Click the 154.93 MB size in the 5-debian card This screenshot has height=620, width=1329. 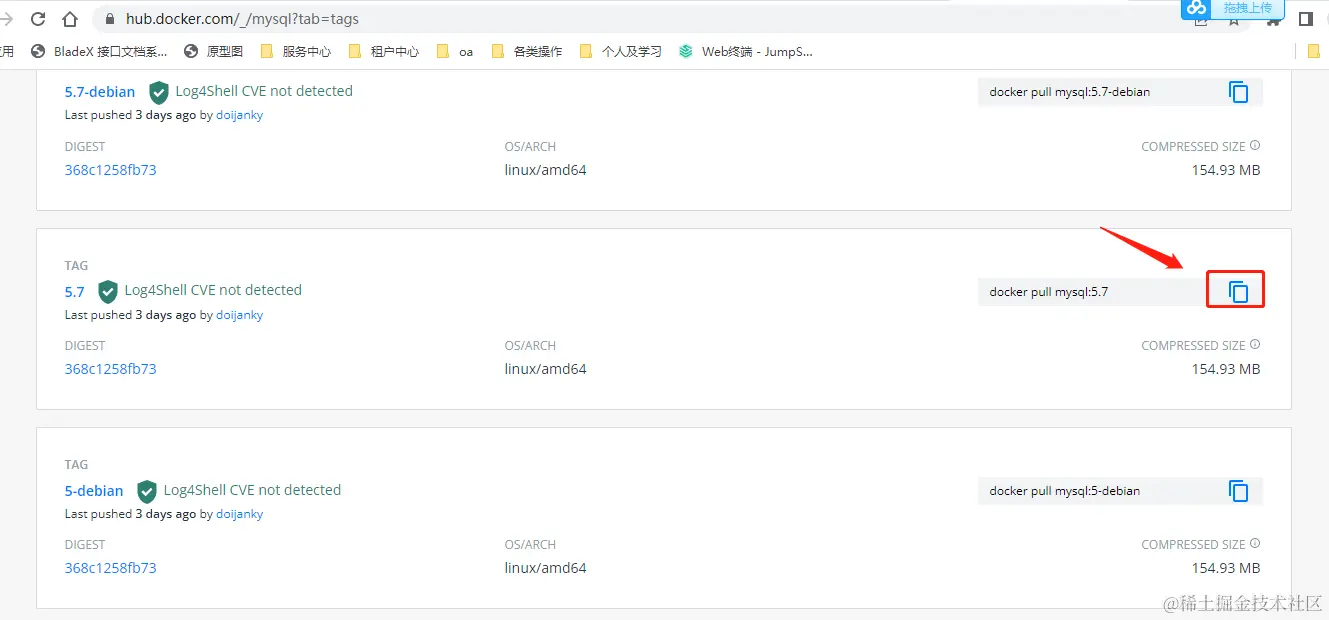pyautogui.click(x=1226, y=568)
